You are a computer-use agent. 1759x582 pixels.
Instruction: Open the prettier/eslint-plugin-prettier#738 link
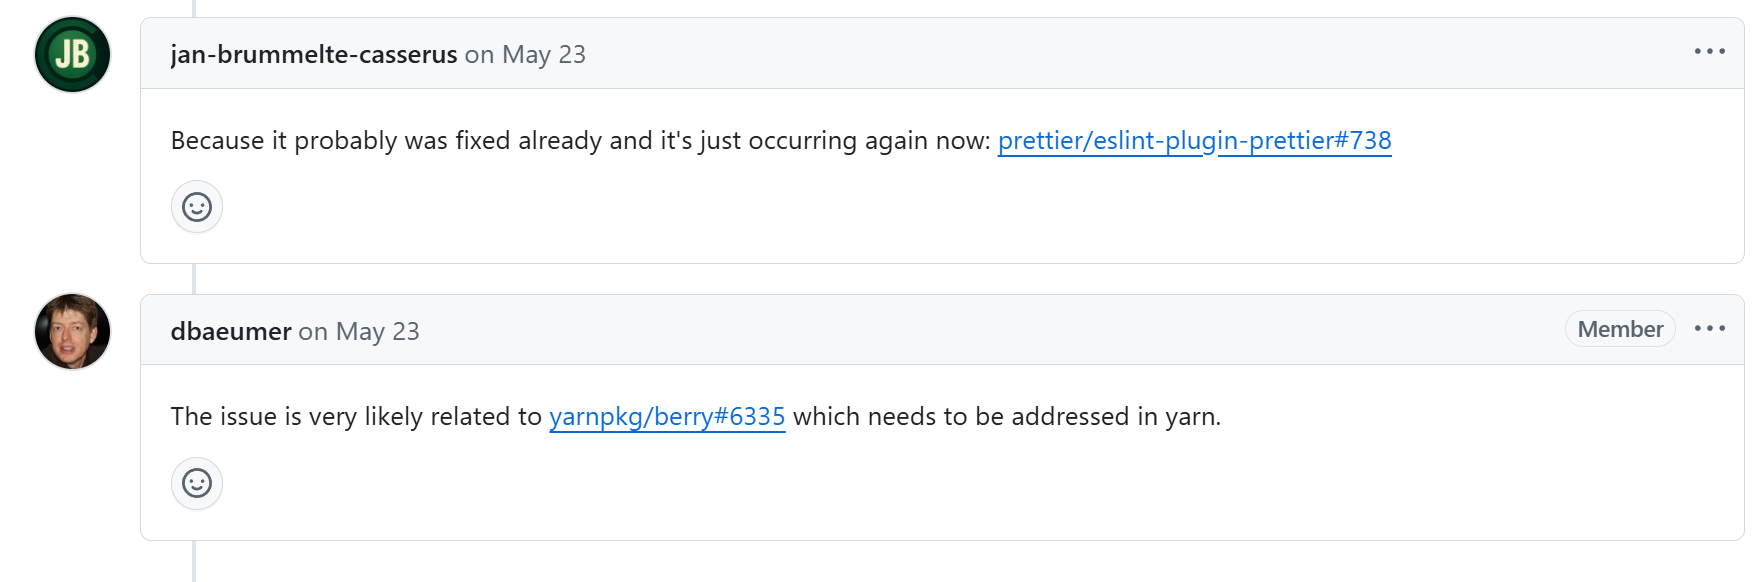tap(1194, 141)
